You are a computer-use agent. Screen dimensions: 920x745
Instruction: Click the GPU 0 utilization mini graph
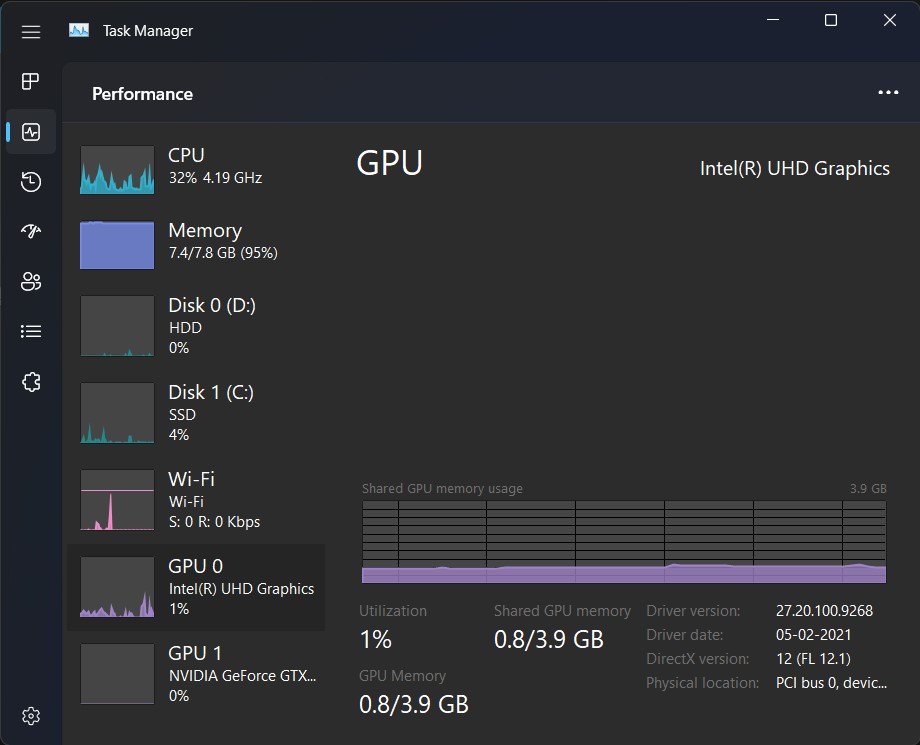(x=117, y=587)
